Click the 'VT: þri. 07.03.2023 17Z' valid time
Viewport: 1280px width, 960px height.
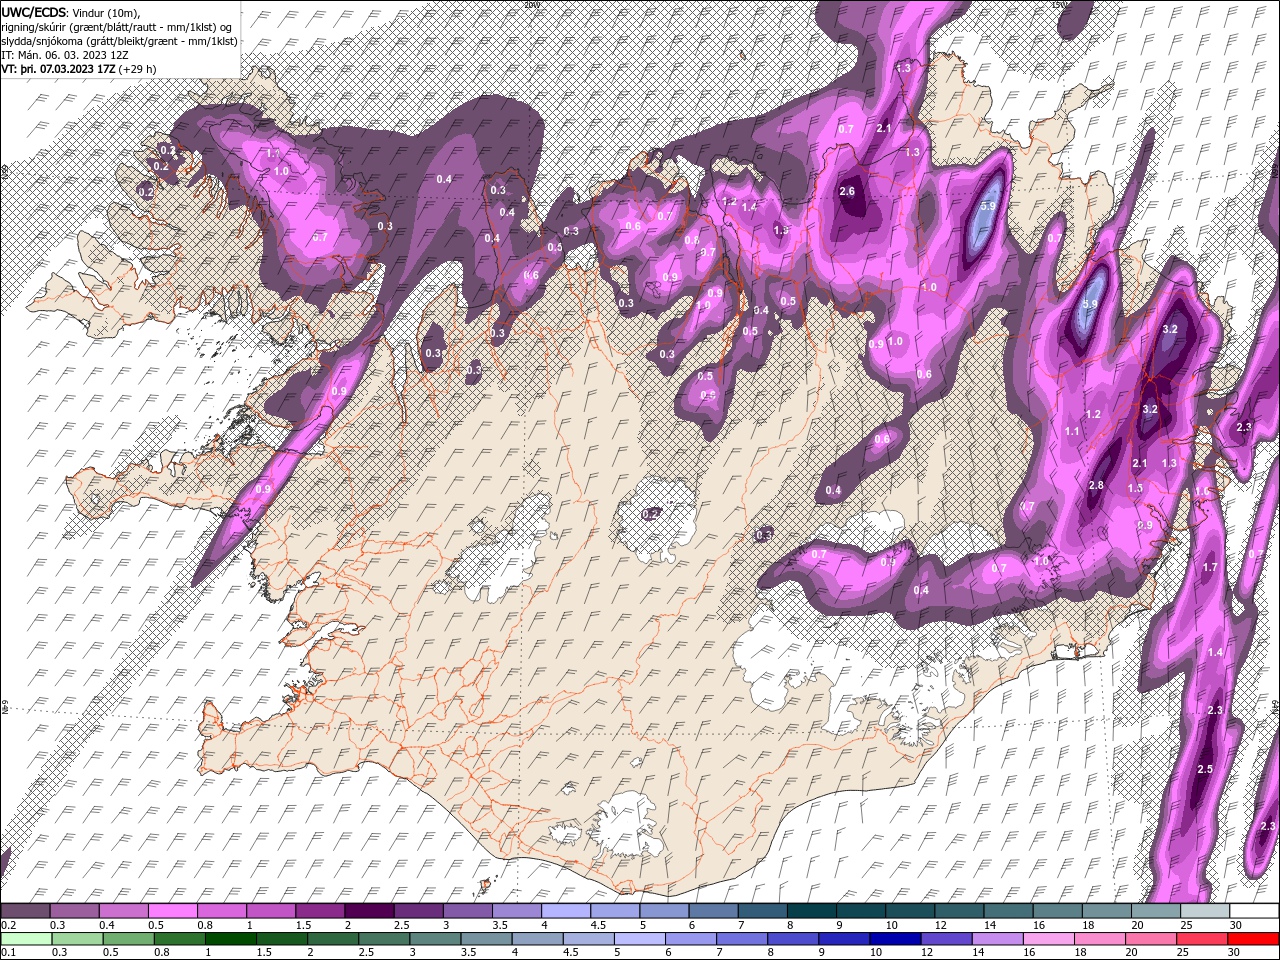58,70
